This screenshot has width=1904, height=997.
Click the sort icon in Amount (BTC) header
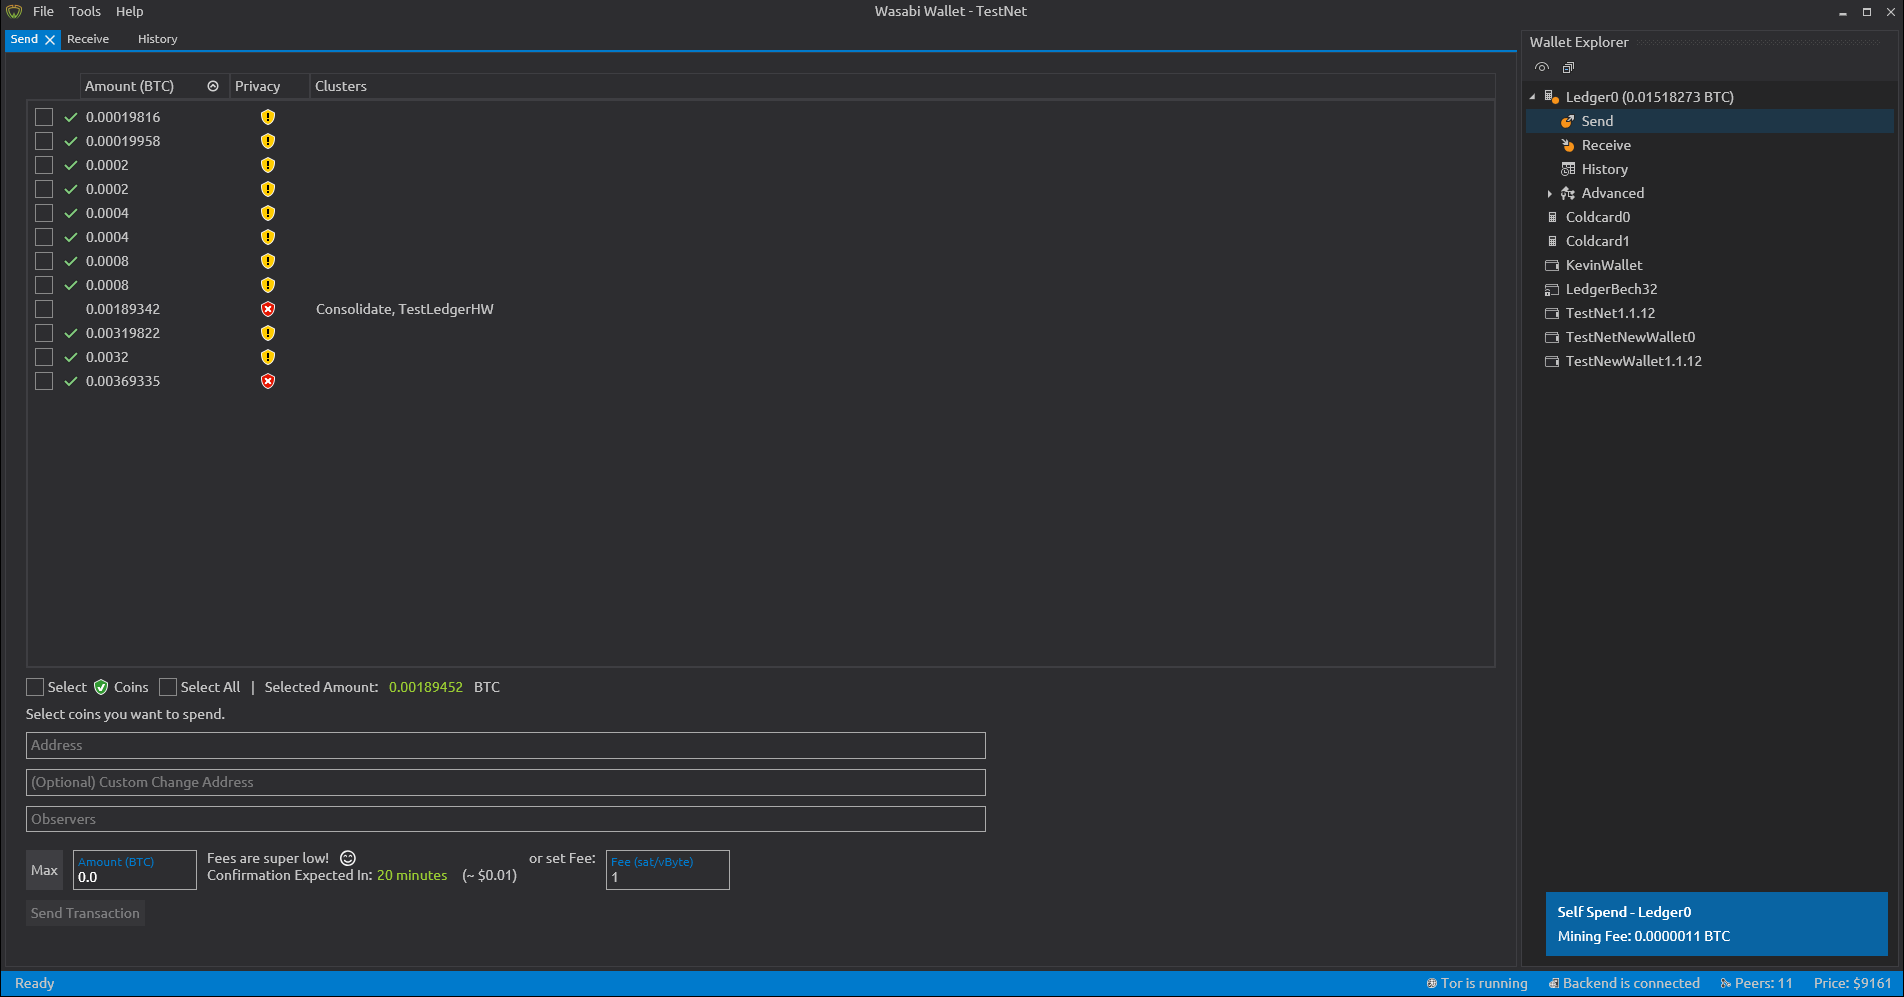213,86
